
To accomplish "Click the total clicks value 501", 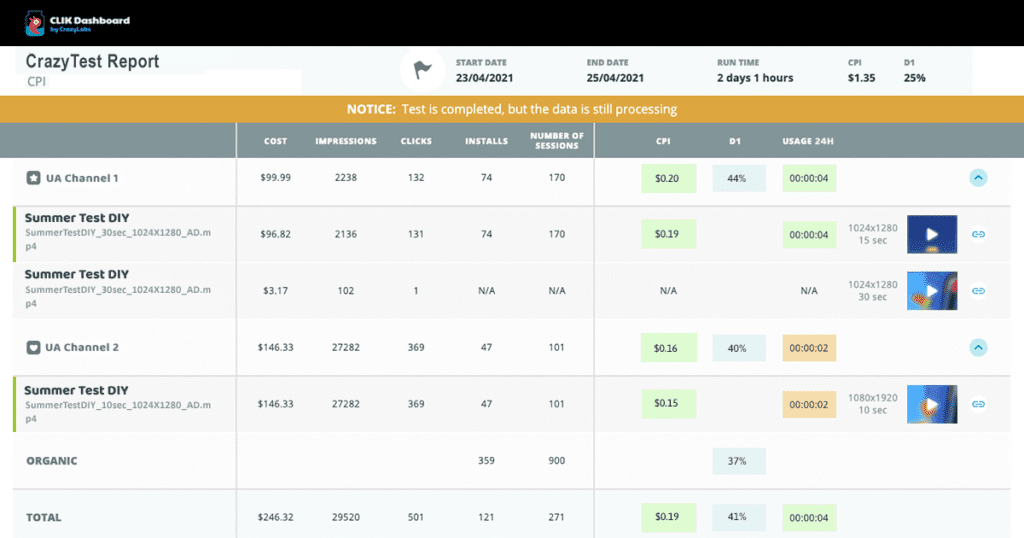I will (x=416, y=517).
